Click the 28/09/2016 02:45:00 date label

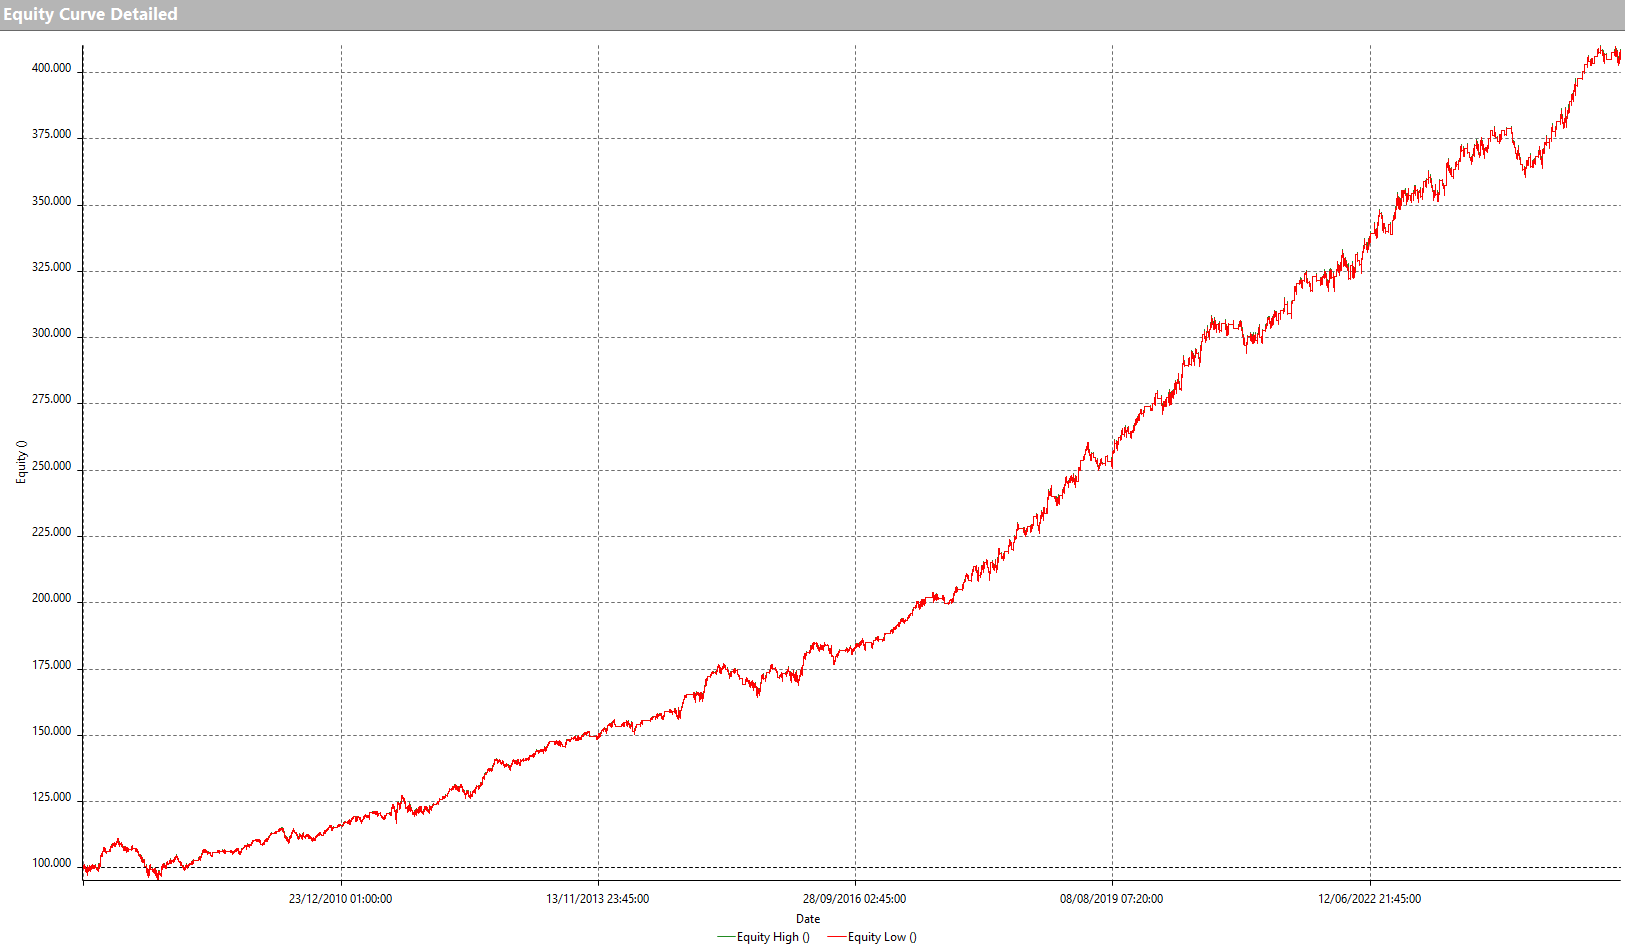point(854,899)
